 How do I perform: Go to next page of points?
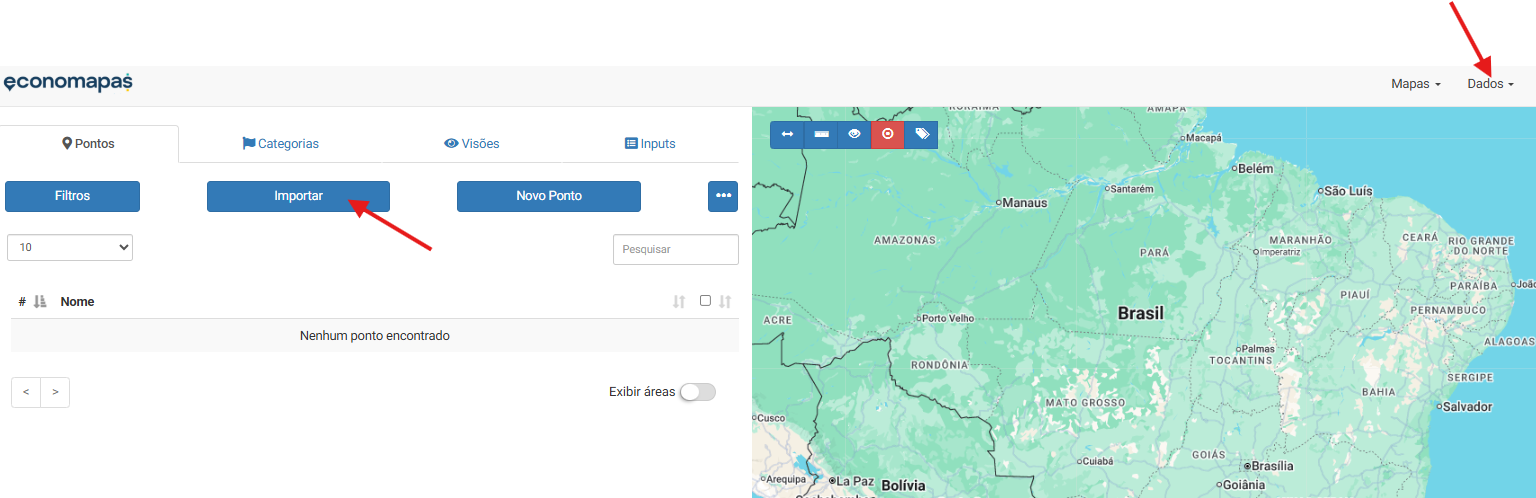pos(55,392)
